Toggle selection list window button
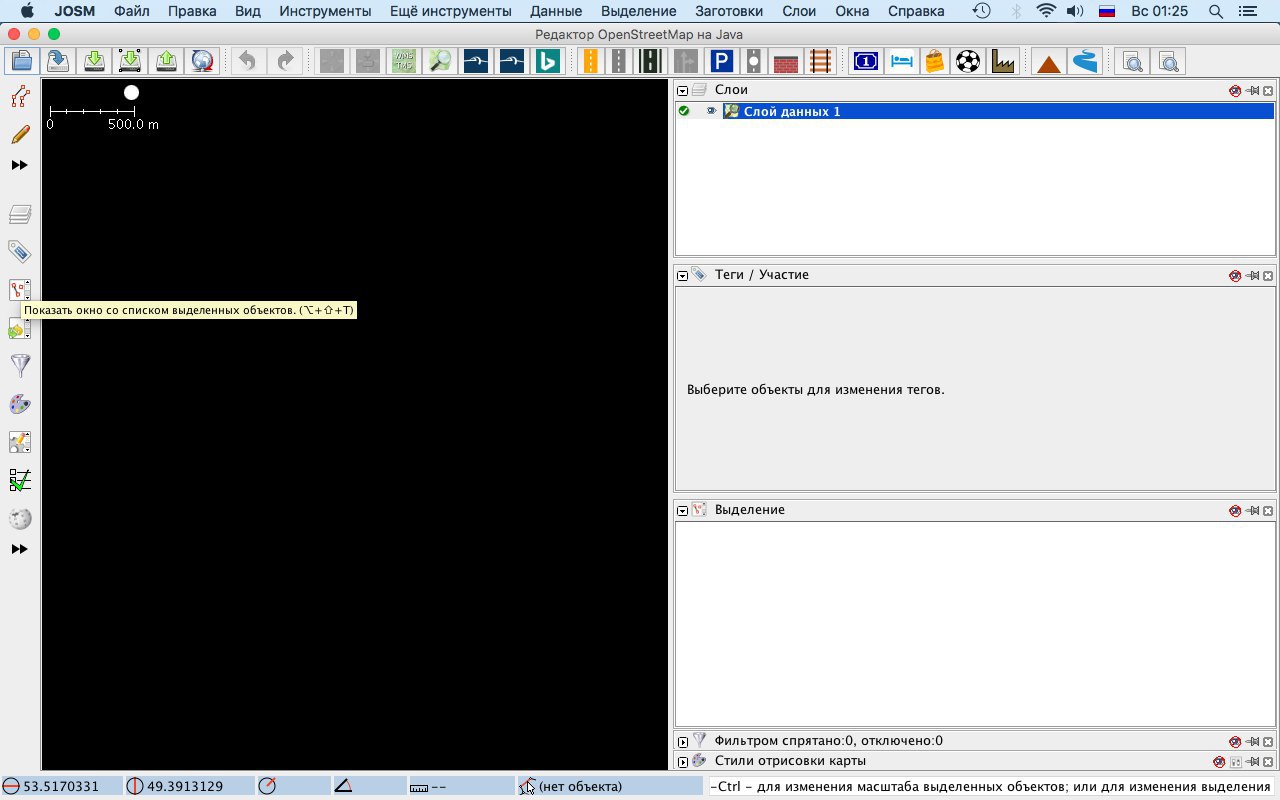The image size is (1280, 800). [x=20, y=290]
